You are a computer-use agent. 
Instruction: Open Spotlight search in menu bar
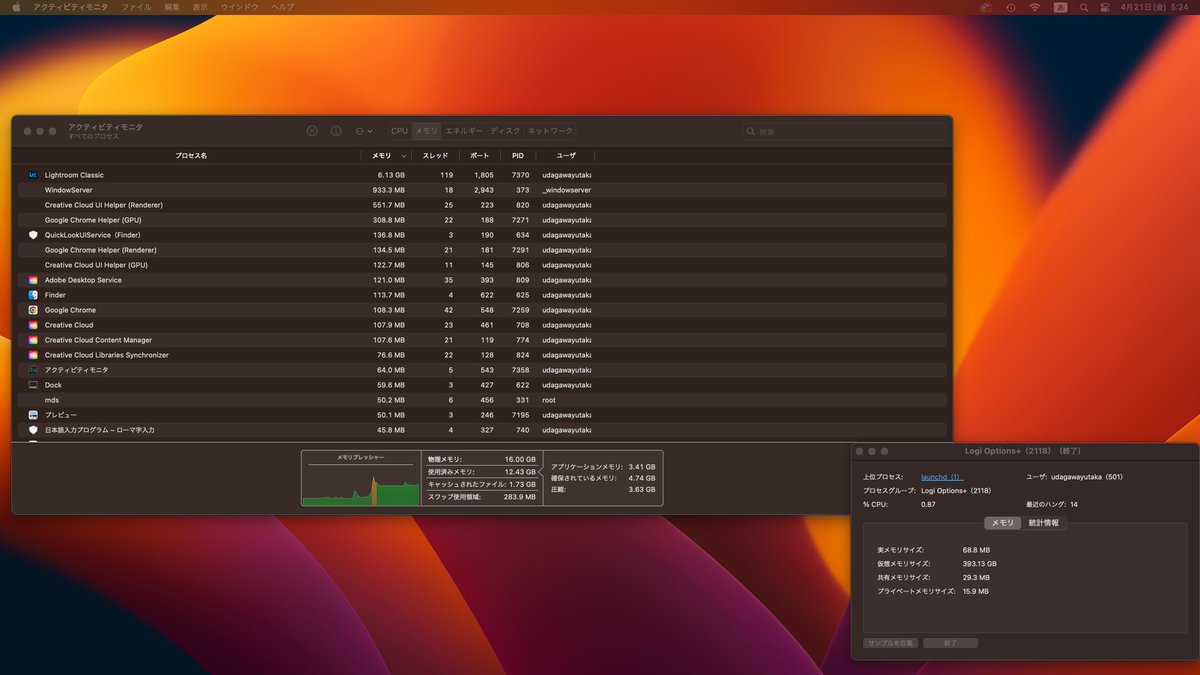[x=1083, y=7]
